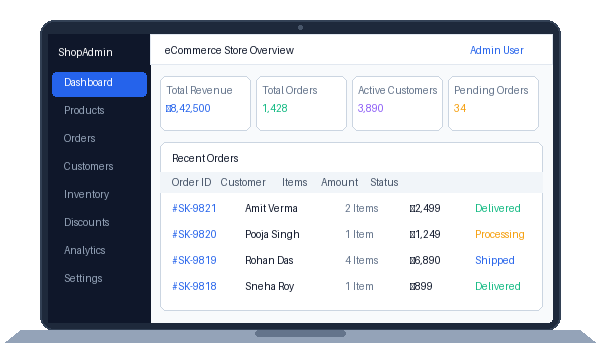The image size is (600, 360).
Task: Click the 4 Items cell
Action: pyautogui.click(x=362, y=260)
